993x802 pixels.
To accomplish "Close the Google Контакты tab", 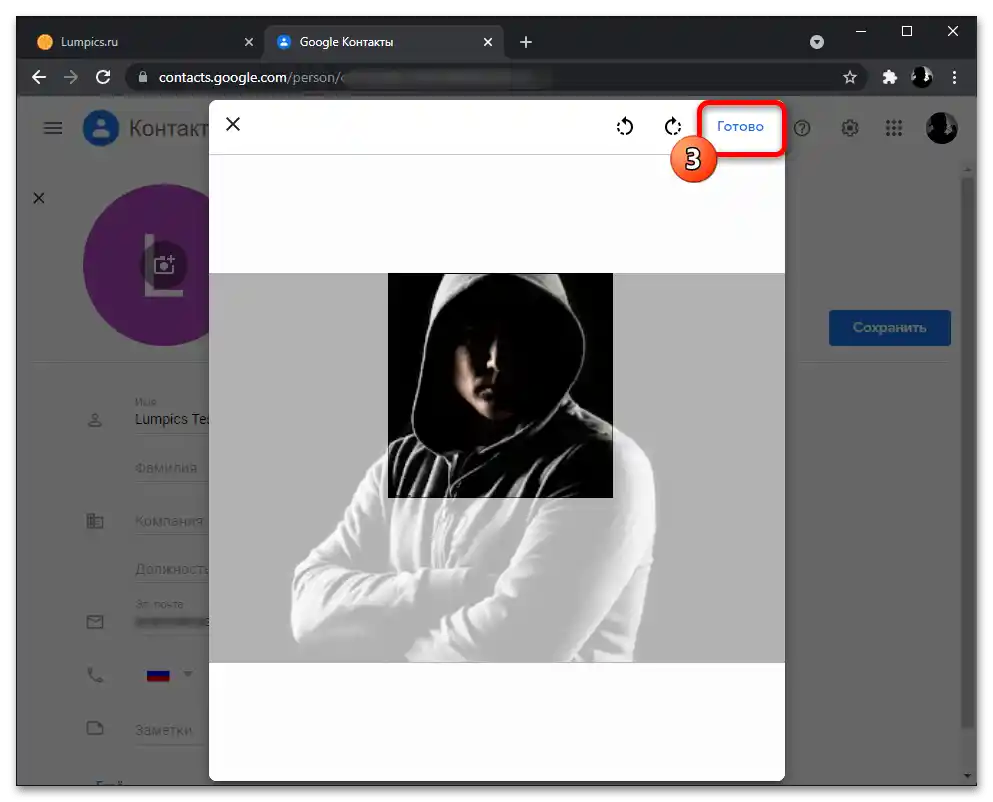I will point(488,42).
